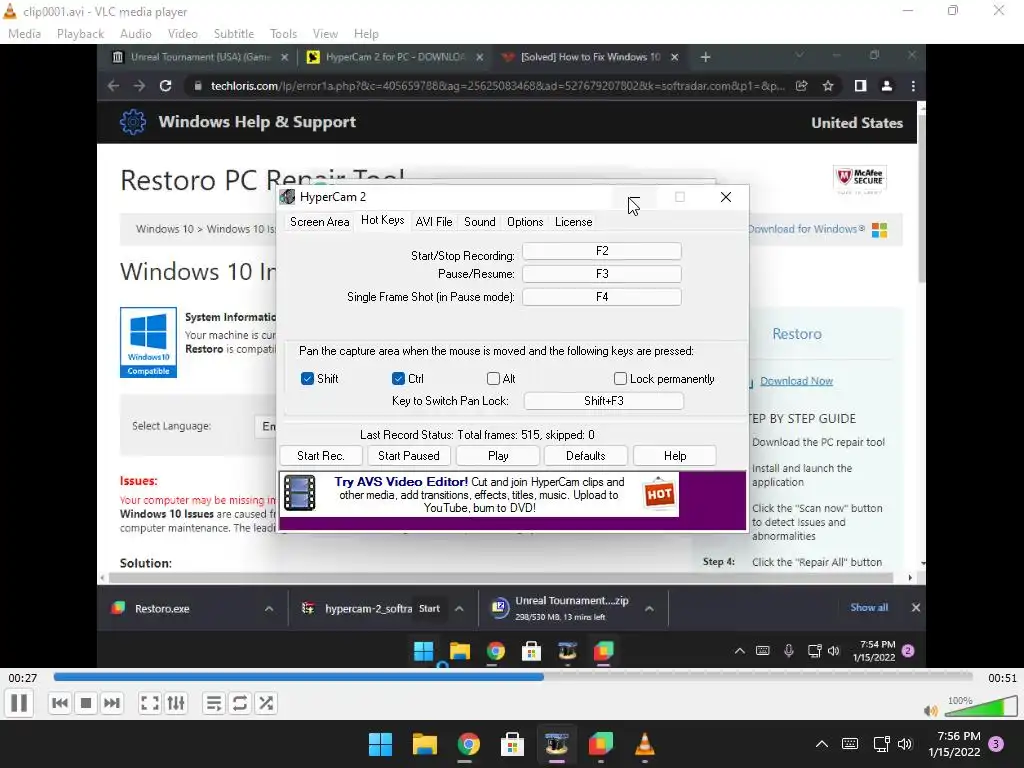Click HyperCam Play button
This screenshot has height=768, width=1024.
point(498,456)
